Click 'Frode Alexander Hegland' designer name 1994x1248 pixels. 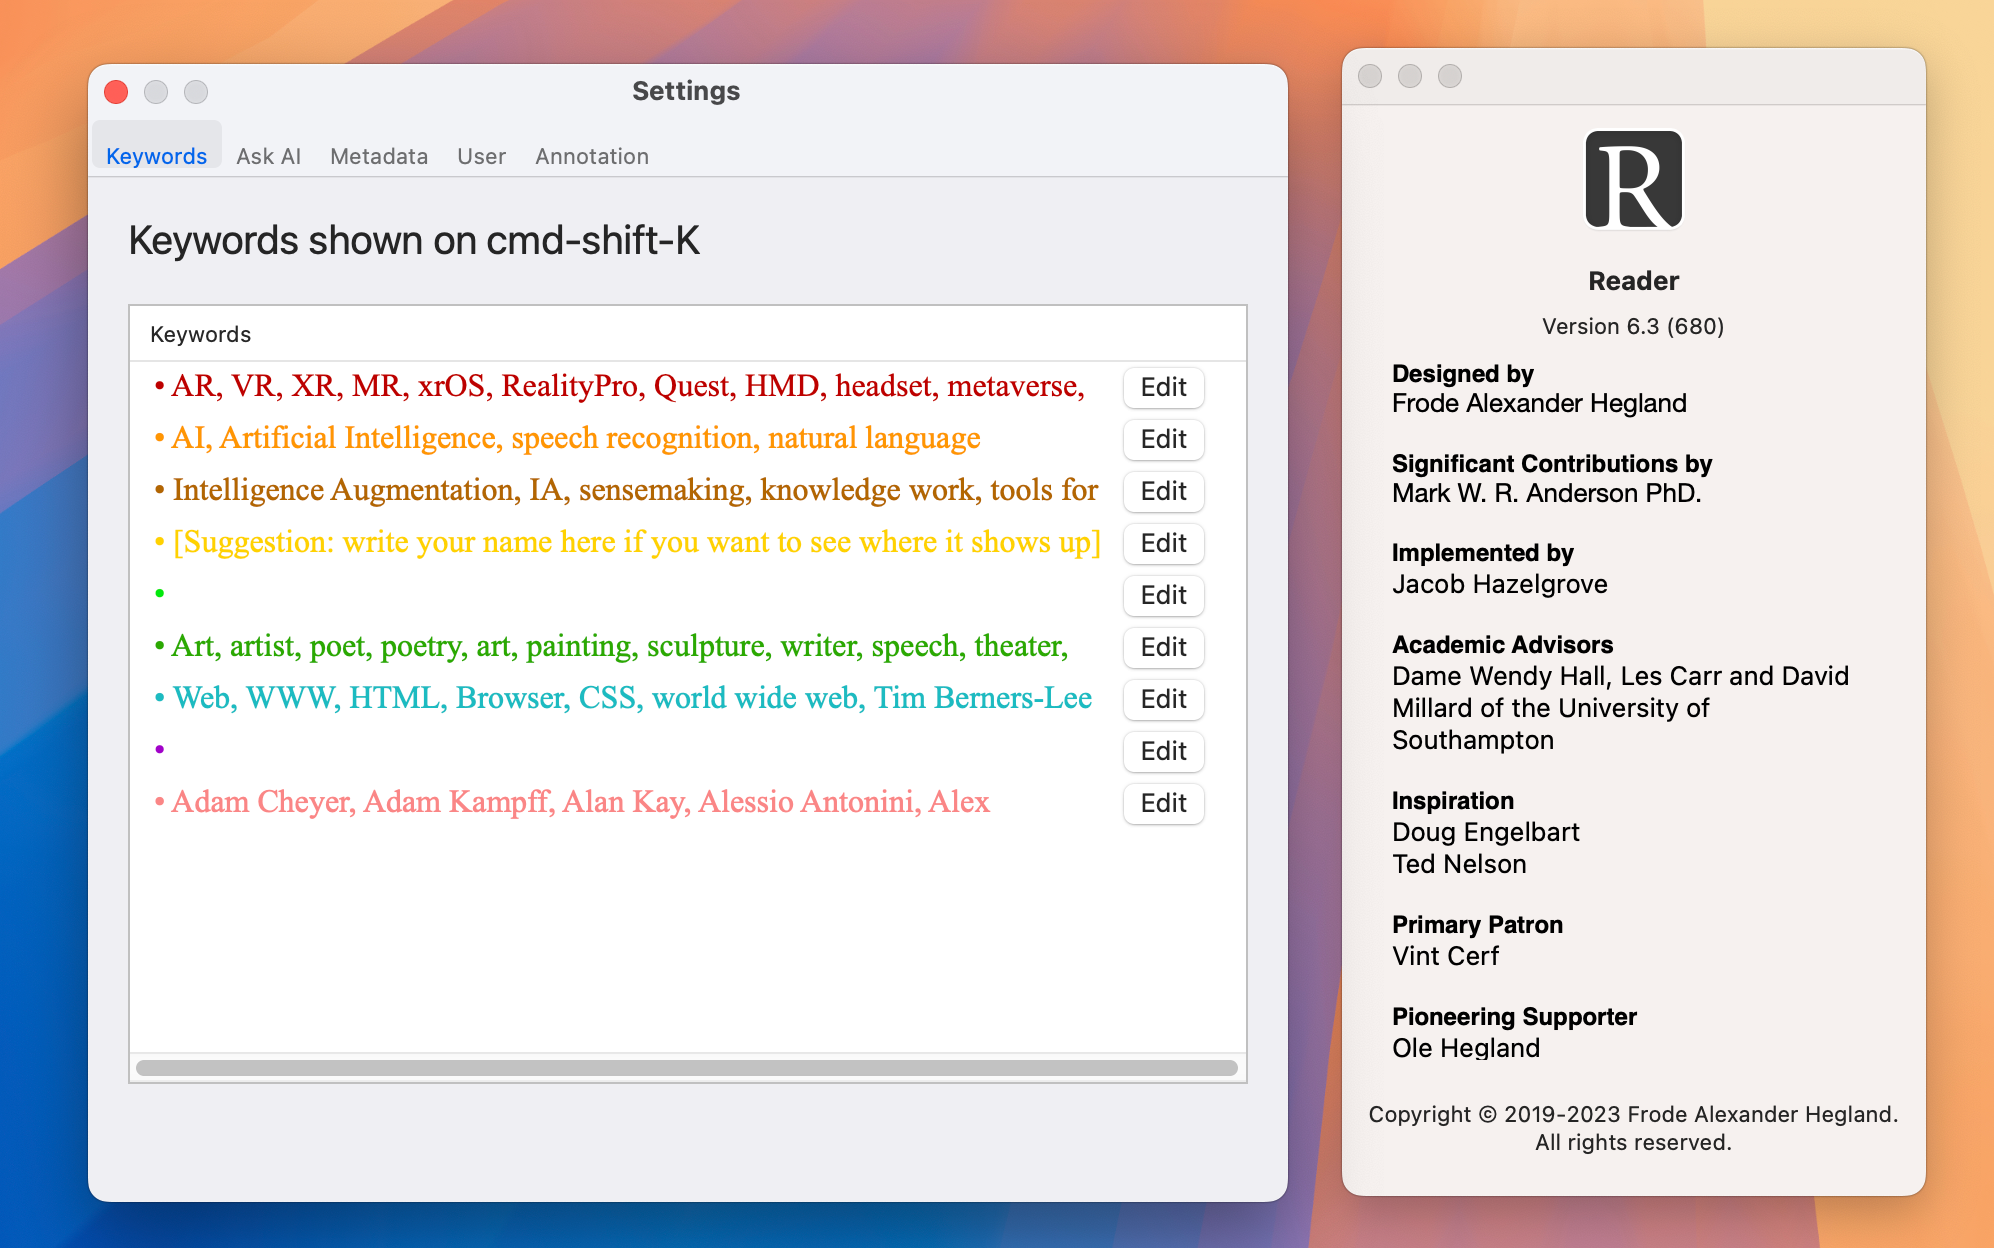[1539, 403]
